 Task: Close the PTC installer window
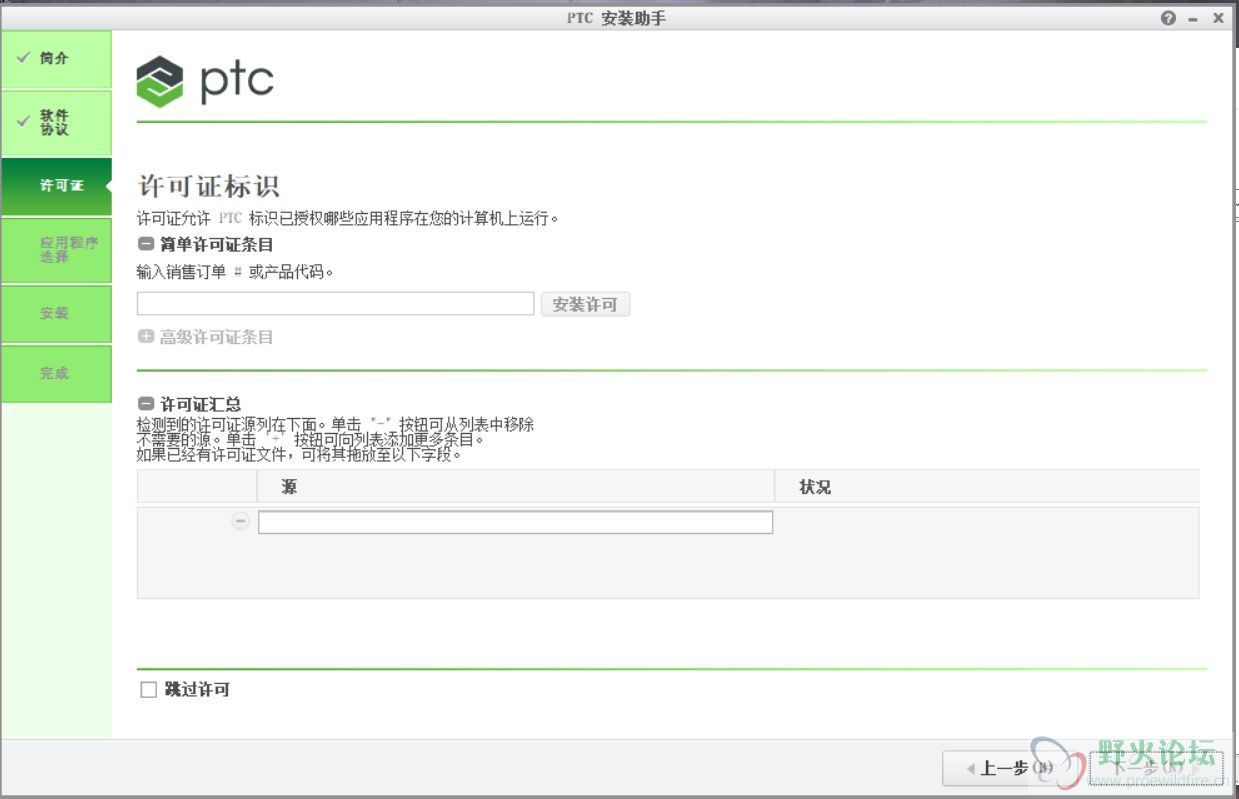click(1219, 18)
